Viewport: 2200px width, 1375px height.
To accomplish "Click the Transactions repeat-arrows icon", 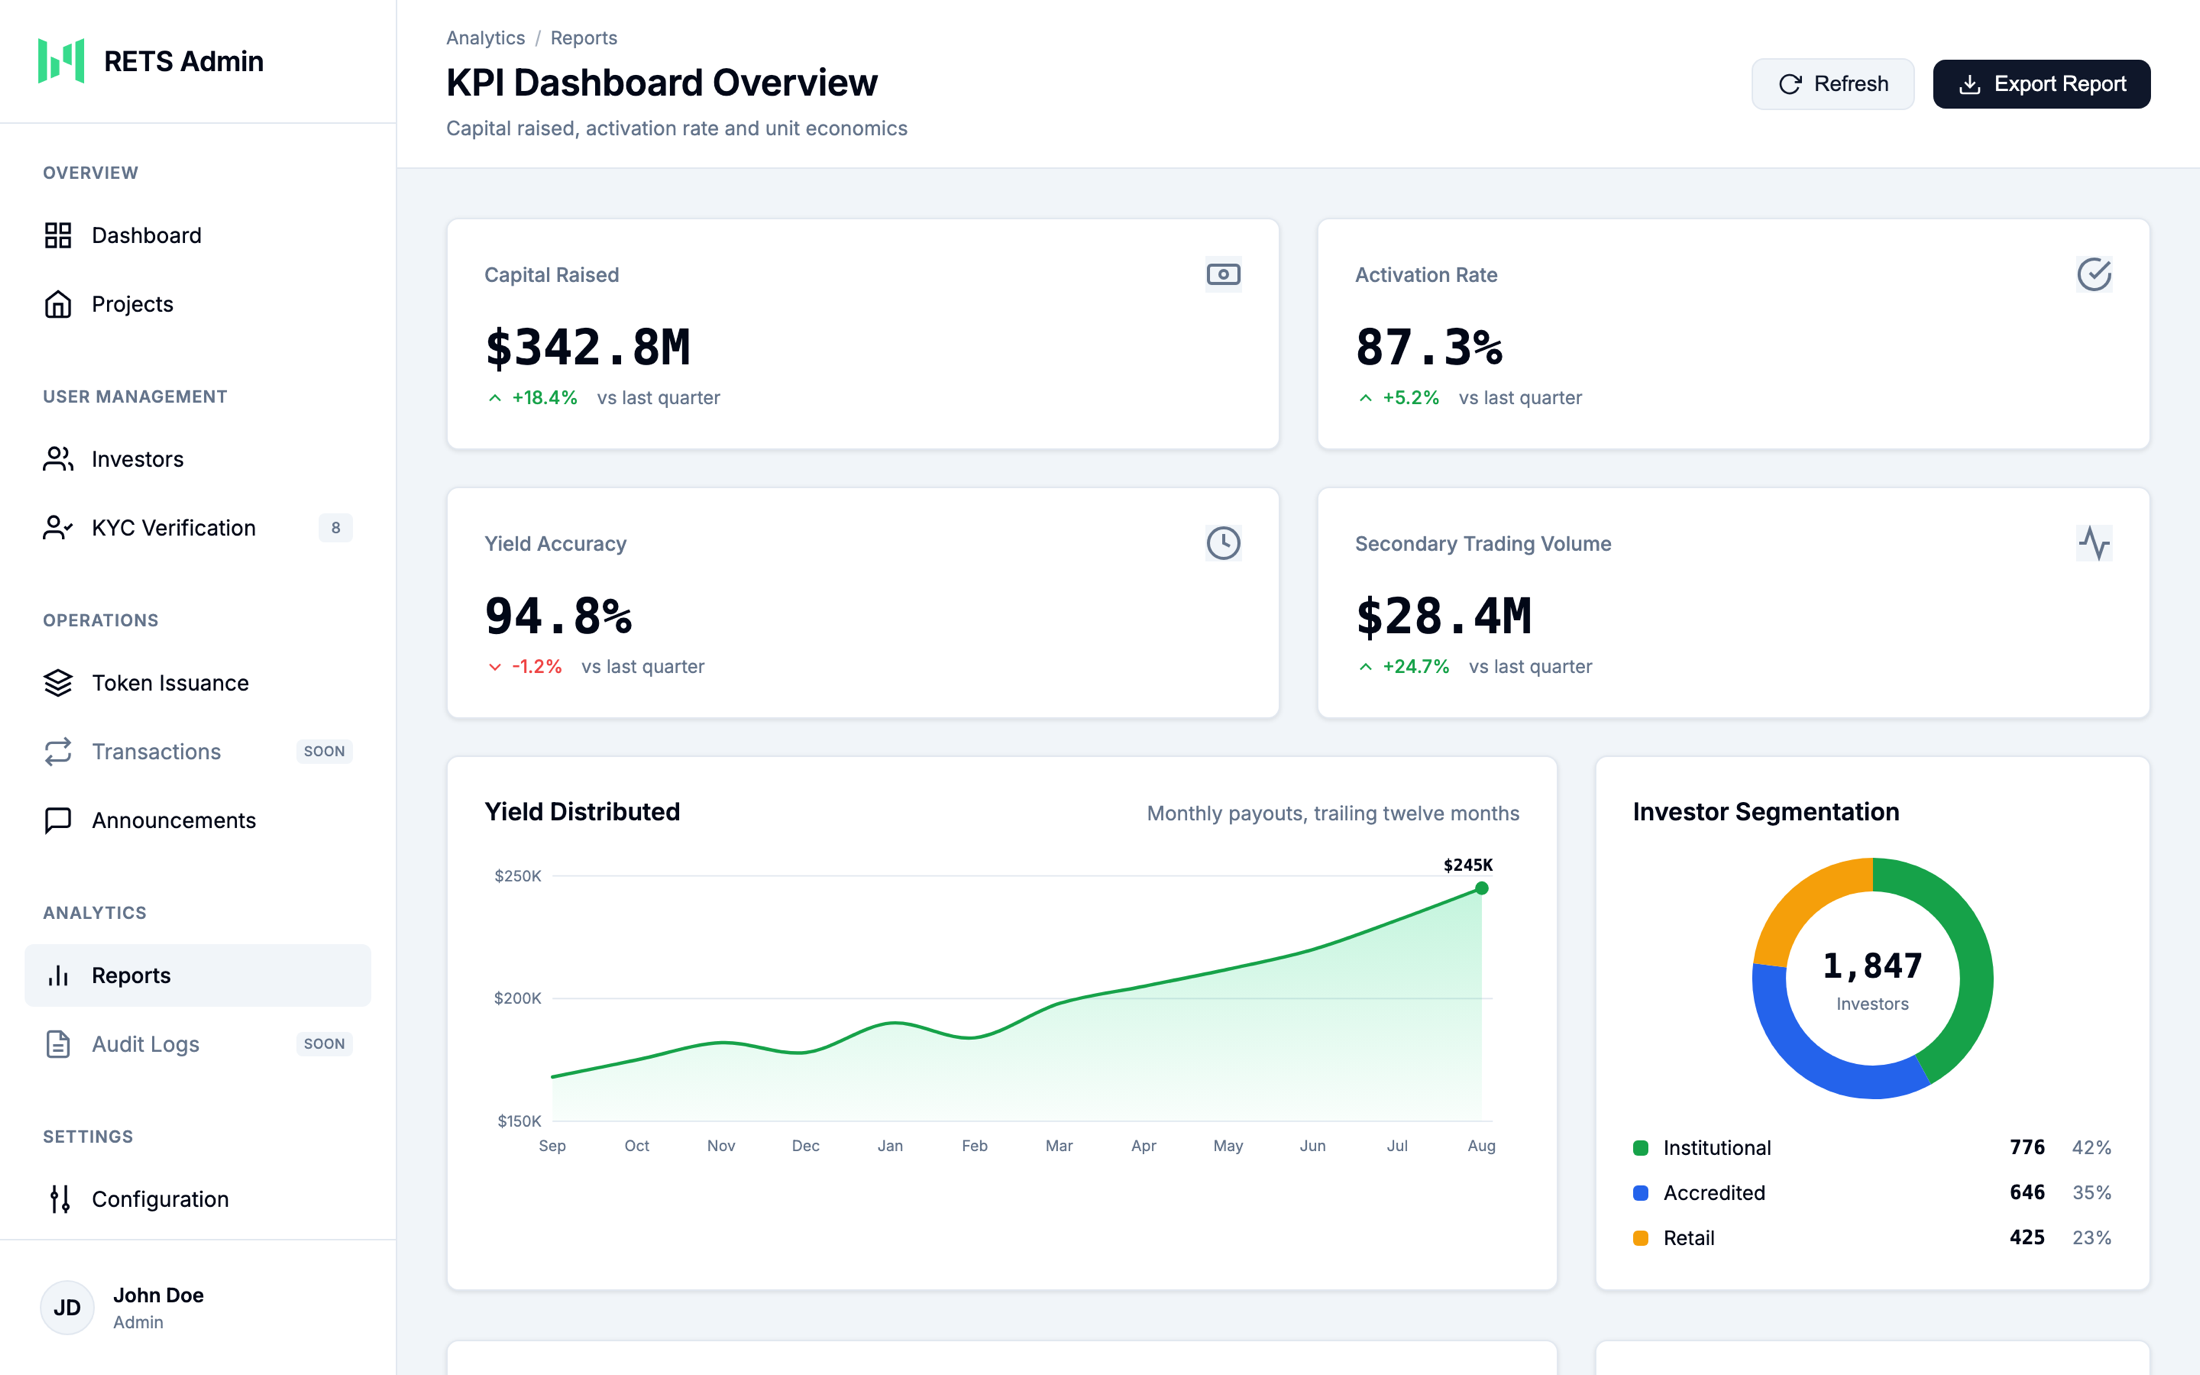I will pos(58,752).
